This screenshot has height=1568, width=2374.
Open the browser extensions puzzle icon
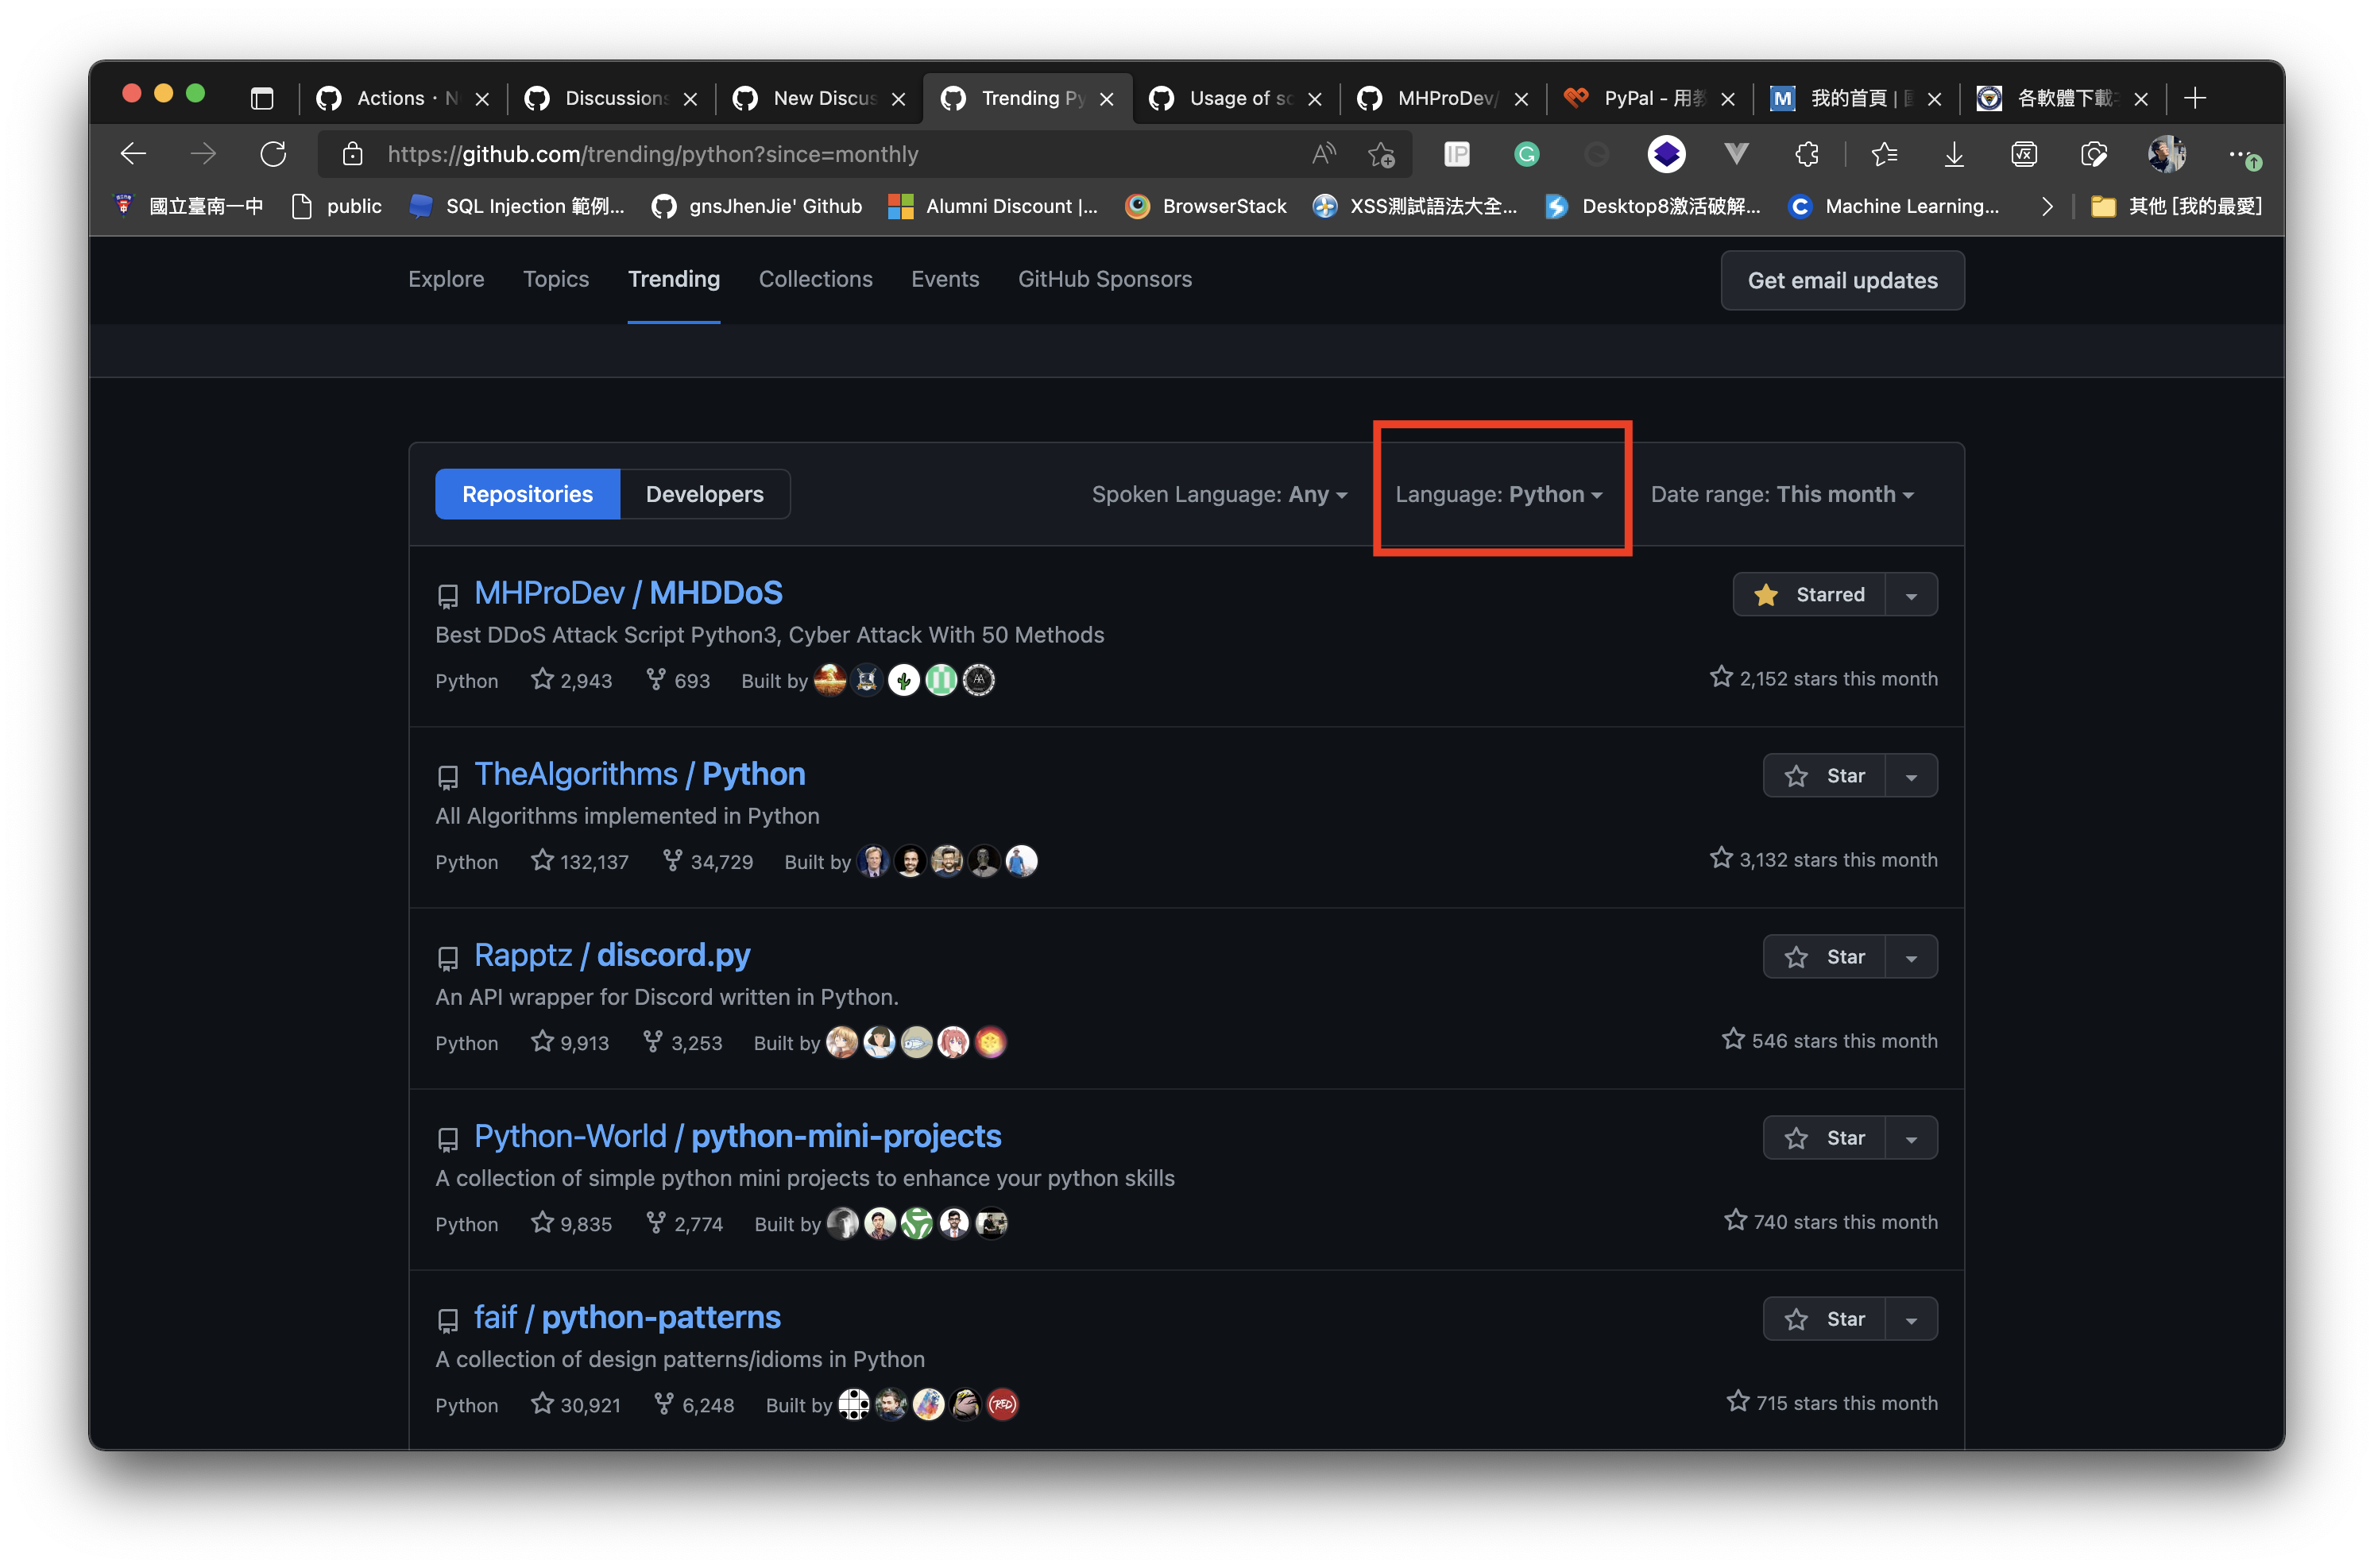1806,154
